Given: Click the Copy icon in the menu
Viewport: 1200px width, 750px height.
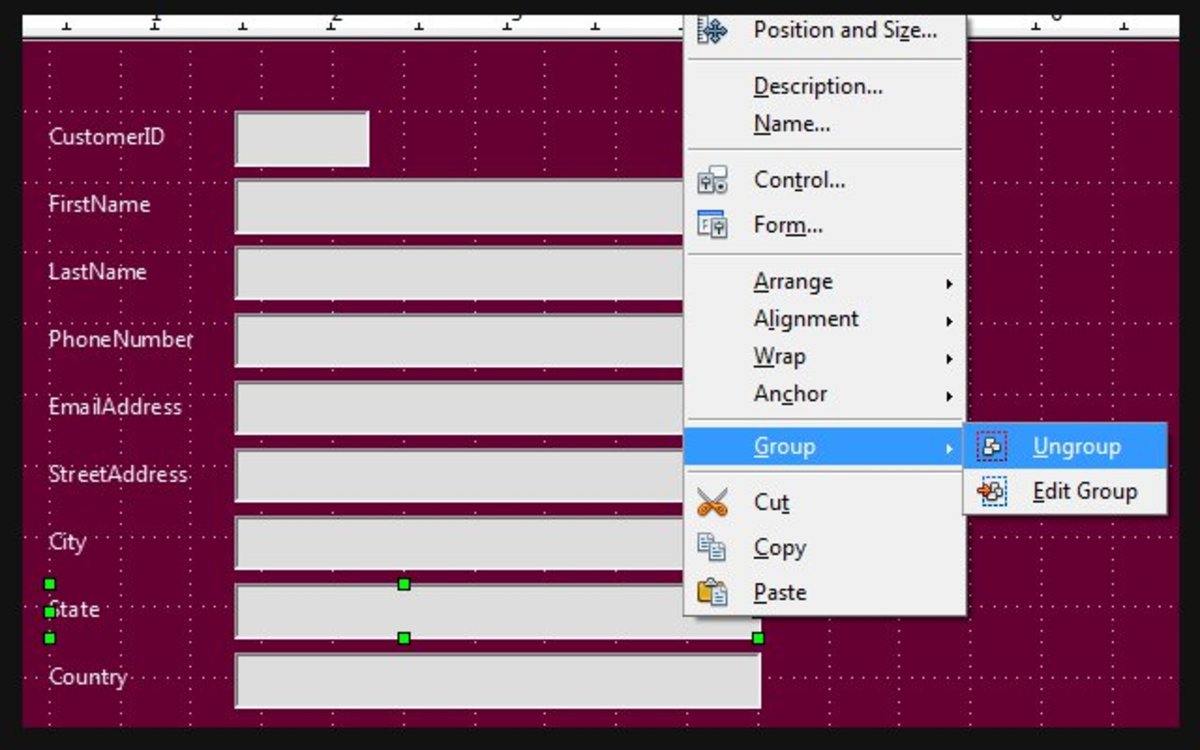Looking at the screenshot, I should pyautogui.click(x=712, y=546).
